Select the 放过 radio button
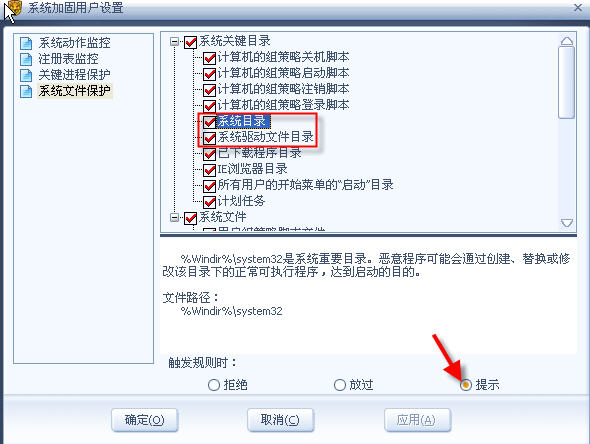 339,385
